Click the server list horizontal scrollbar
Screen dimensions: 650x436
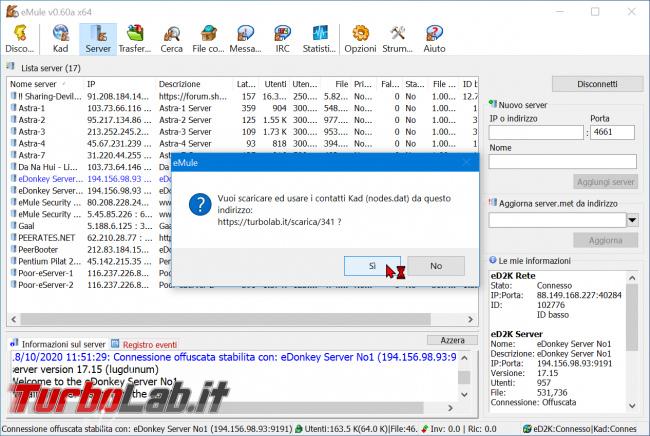pyautogui.click(x=226, y=319)
